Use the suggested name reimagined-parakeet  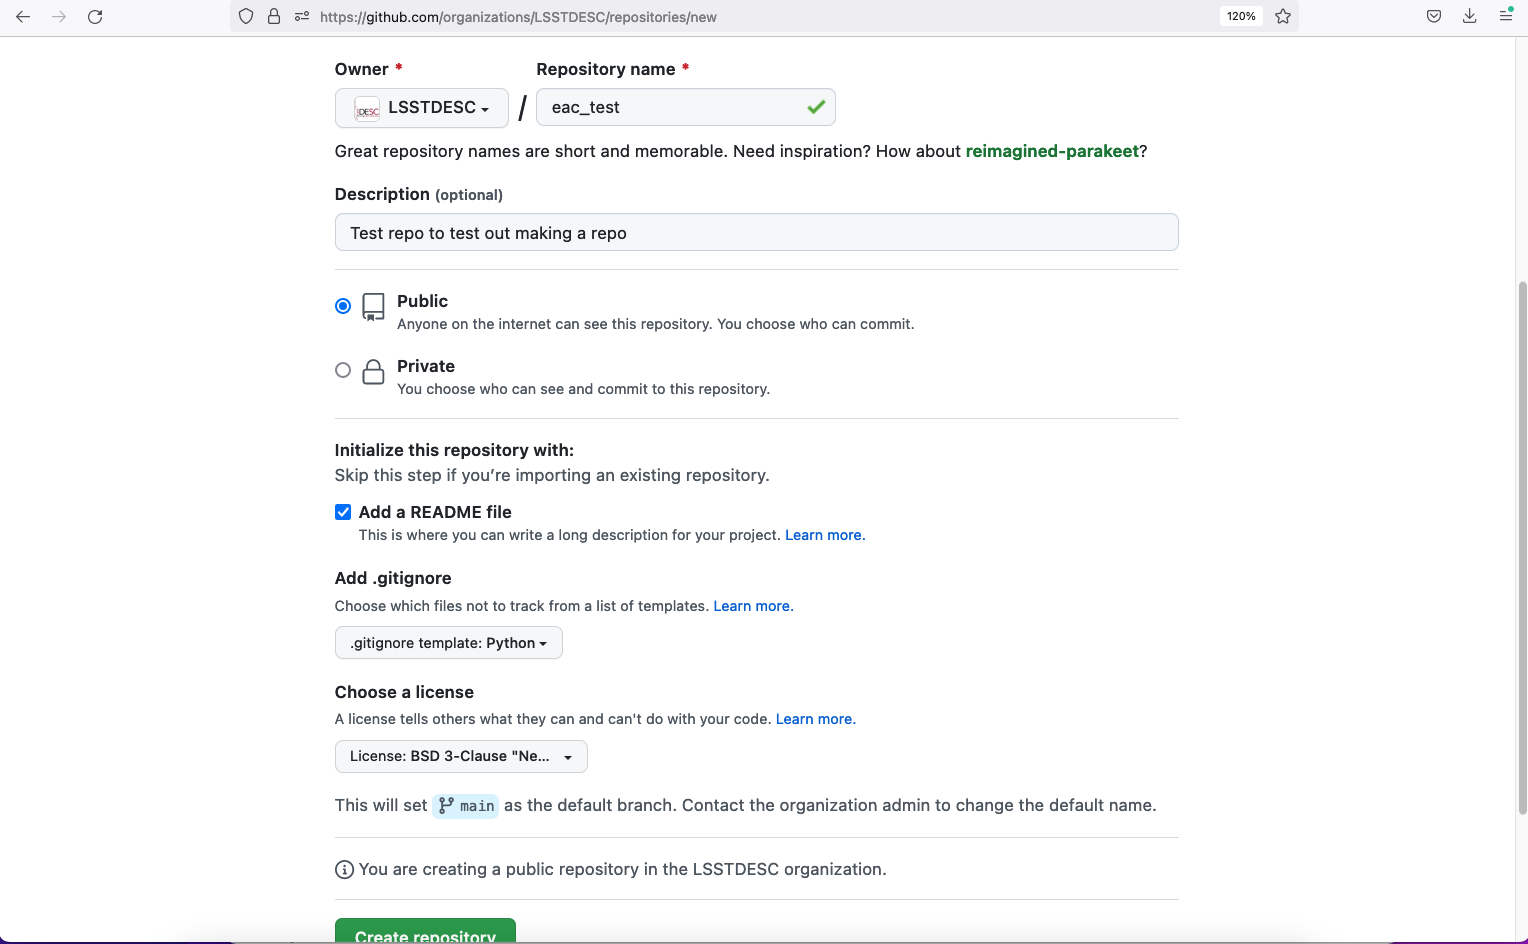pos(1052,151)
